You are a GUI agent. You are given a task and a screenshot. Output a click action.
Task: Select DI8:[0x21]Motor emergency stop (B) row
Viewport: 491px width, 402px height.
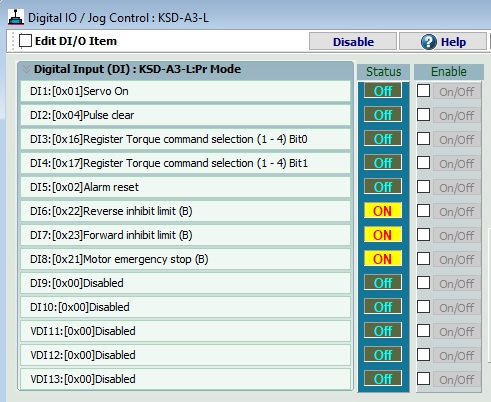185,259
